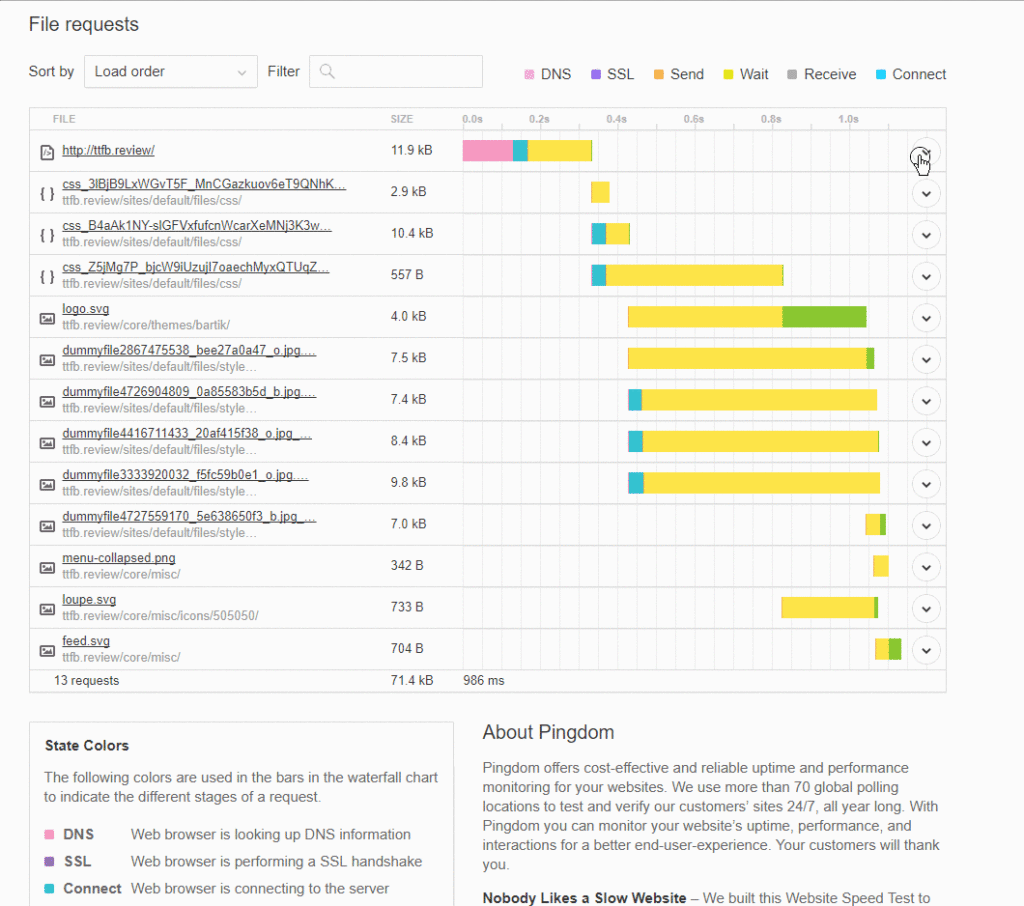Open the dummyfile4727559170 image link
The image size is (1024, 906).
tap(189, 517)
